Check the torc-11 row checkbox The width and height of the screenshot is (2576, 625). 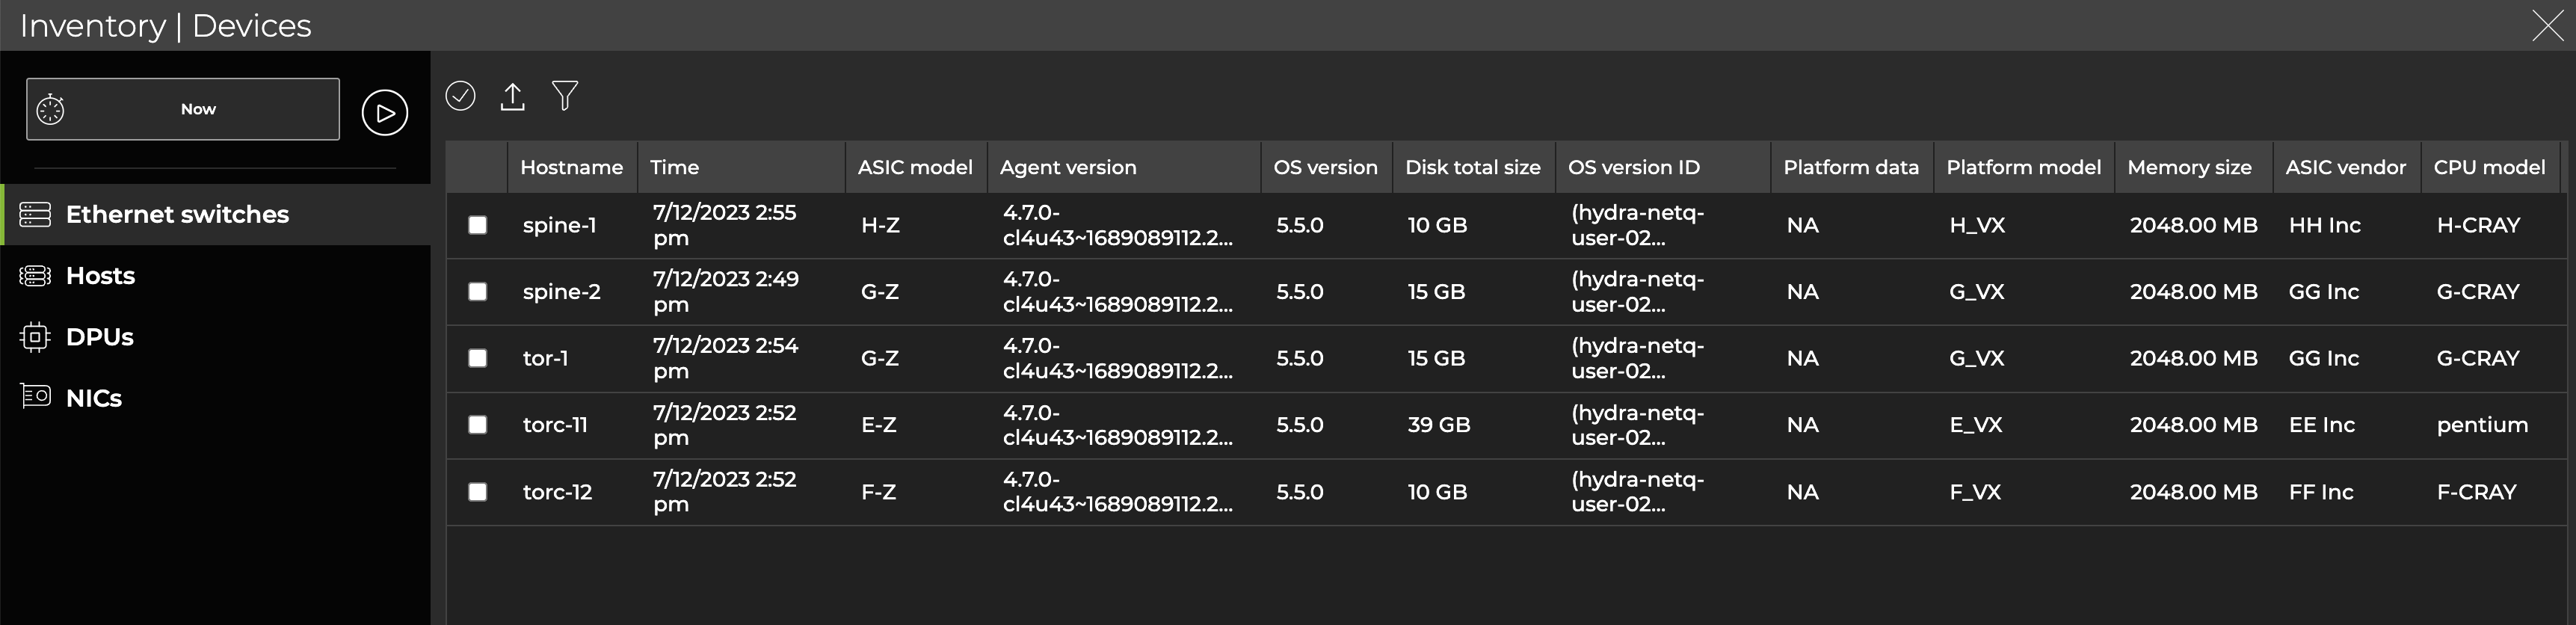pyautogui.click(x=477, y=424)
